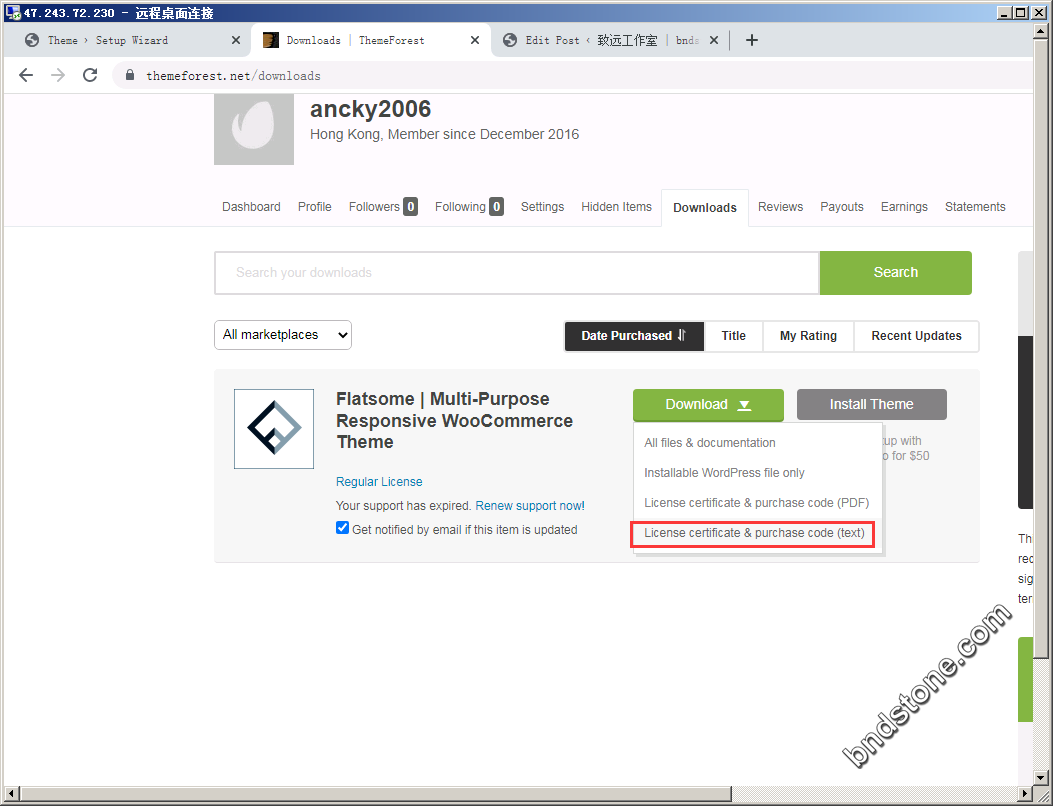The image size is (1053, 806).
Task: Open the Payouts tab
Action: click(x=841, y=207)
